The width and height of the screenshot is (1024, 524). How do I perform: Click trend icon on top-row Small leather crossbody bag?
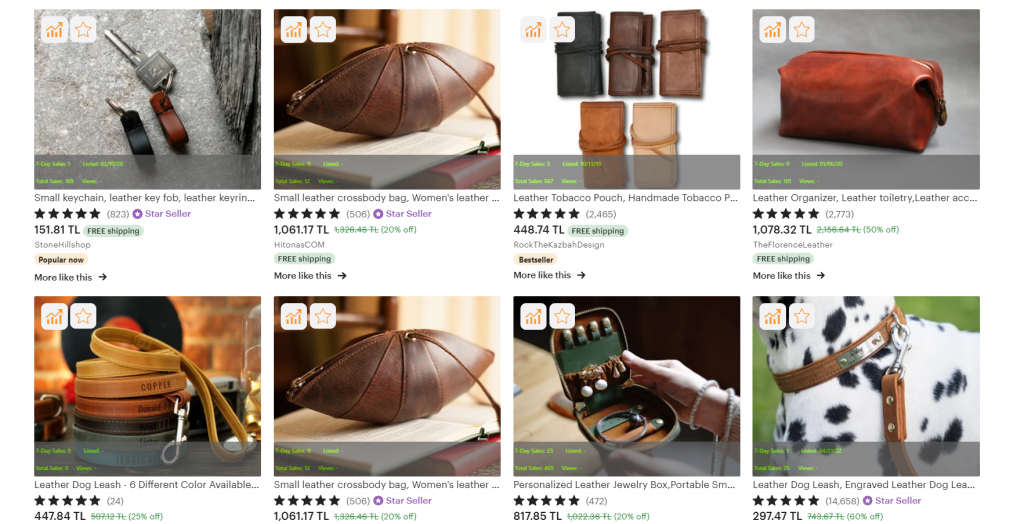tap(294, 30)
